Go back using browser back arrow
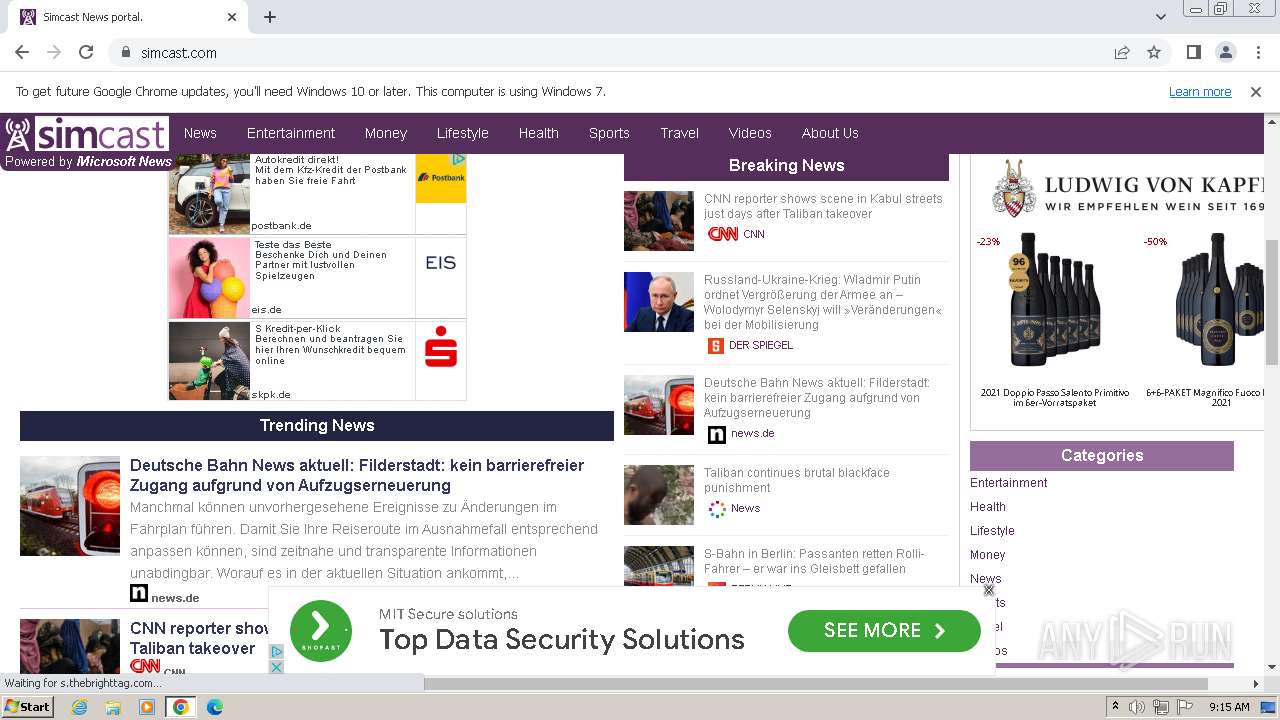1280x720 pixels. coord(22,52)
